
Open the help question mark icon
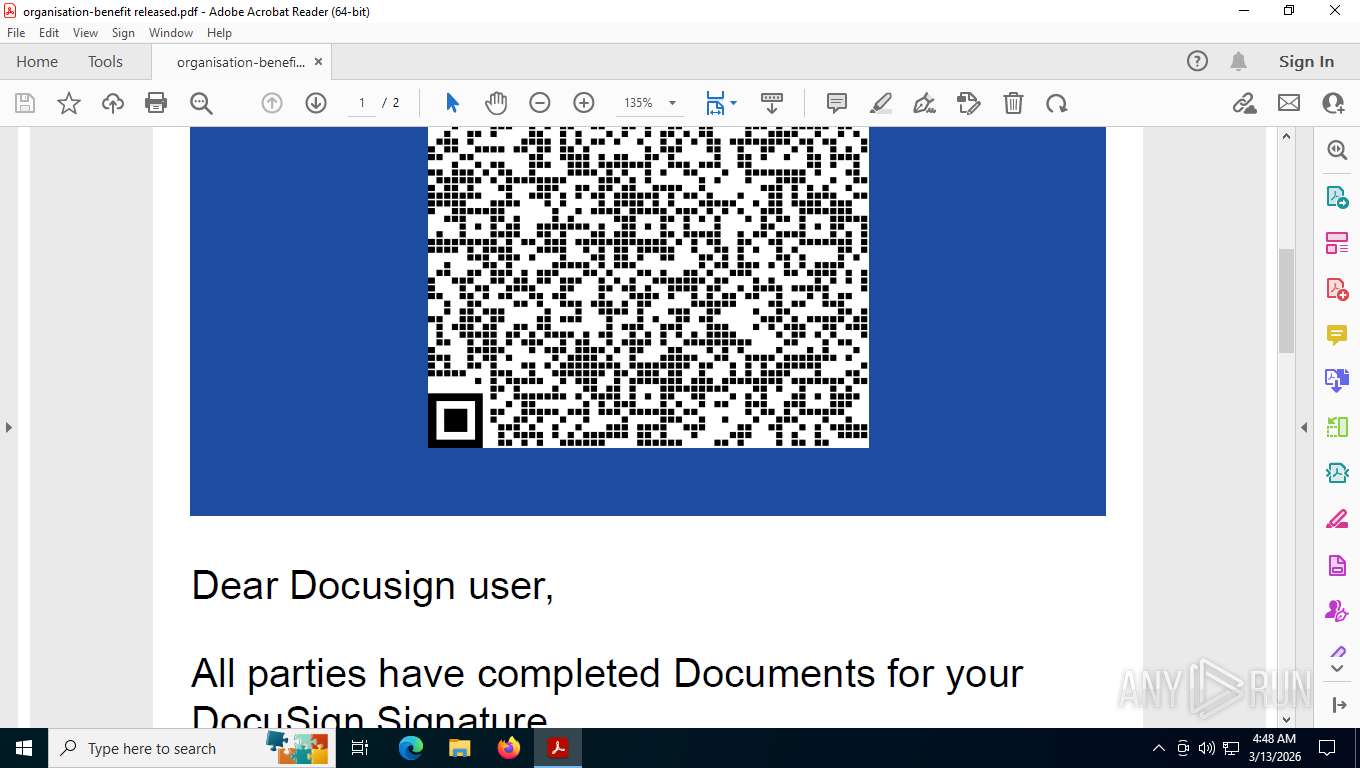tap(1197, 61)
